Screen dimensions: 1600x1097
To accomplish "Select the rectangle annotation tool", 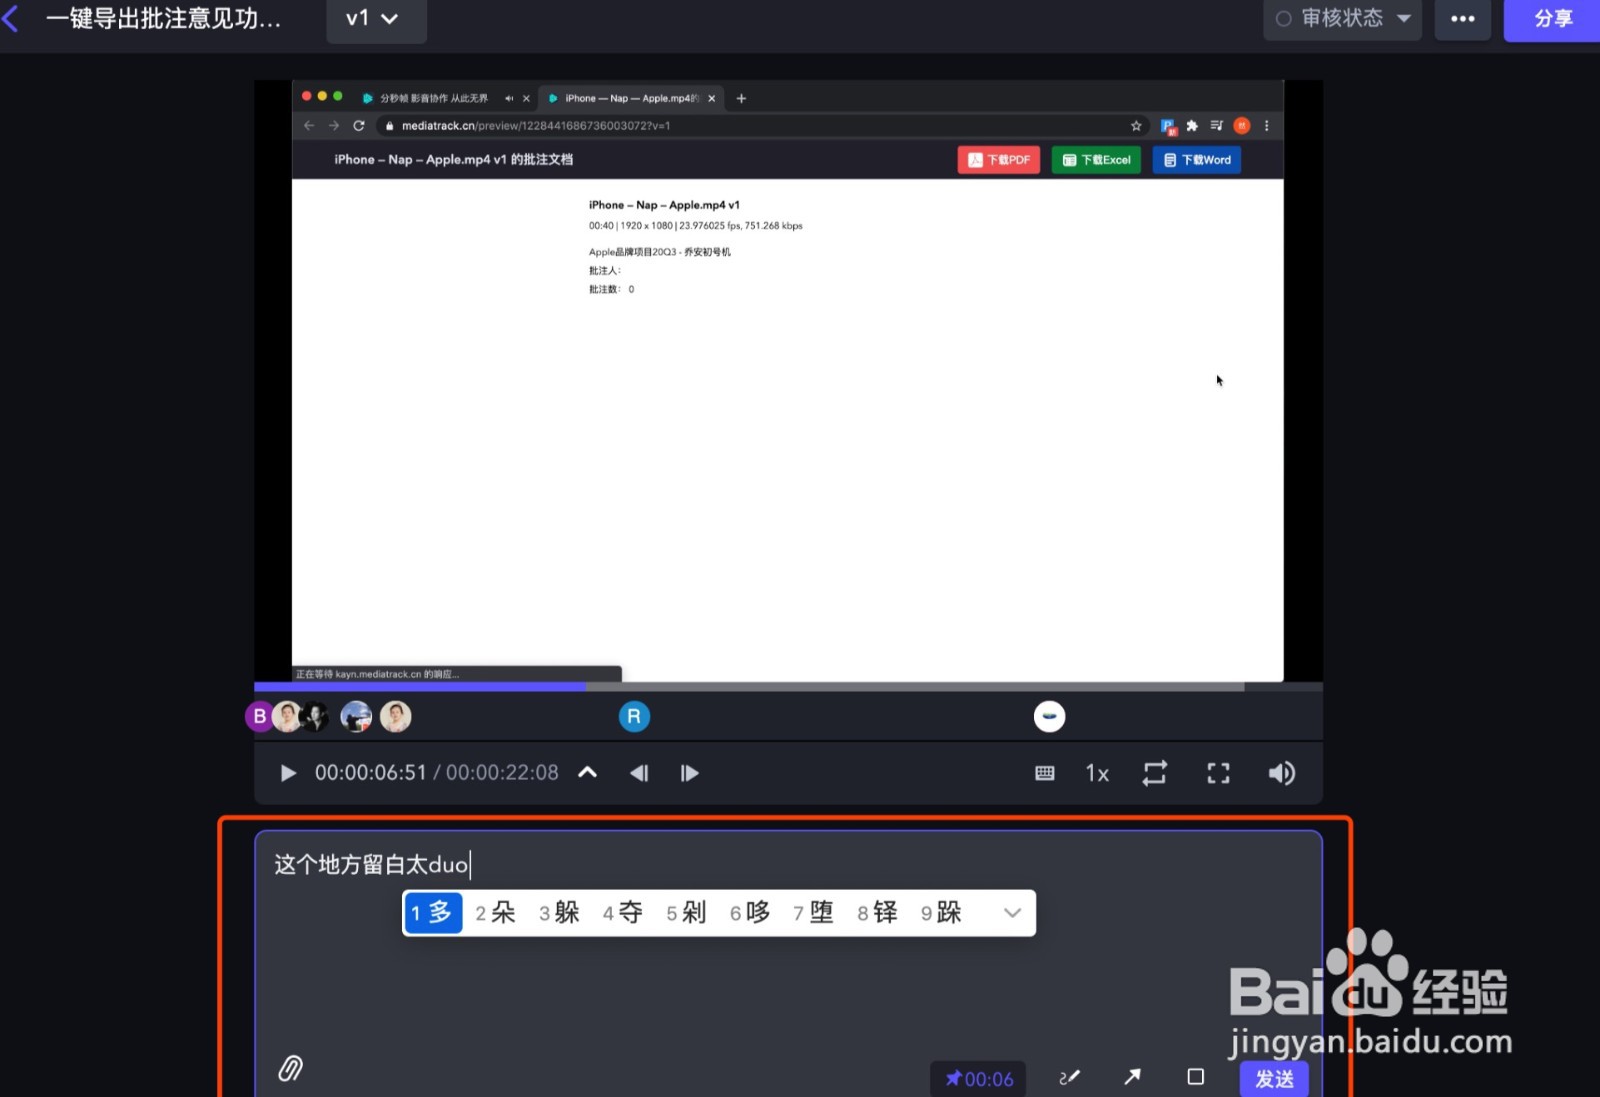I will (1195, 1077).
